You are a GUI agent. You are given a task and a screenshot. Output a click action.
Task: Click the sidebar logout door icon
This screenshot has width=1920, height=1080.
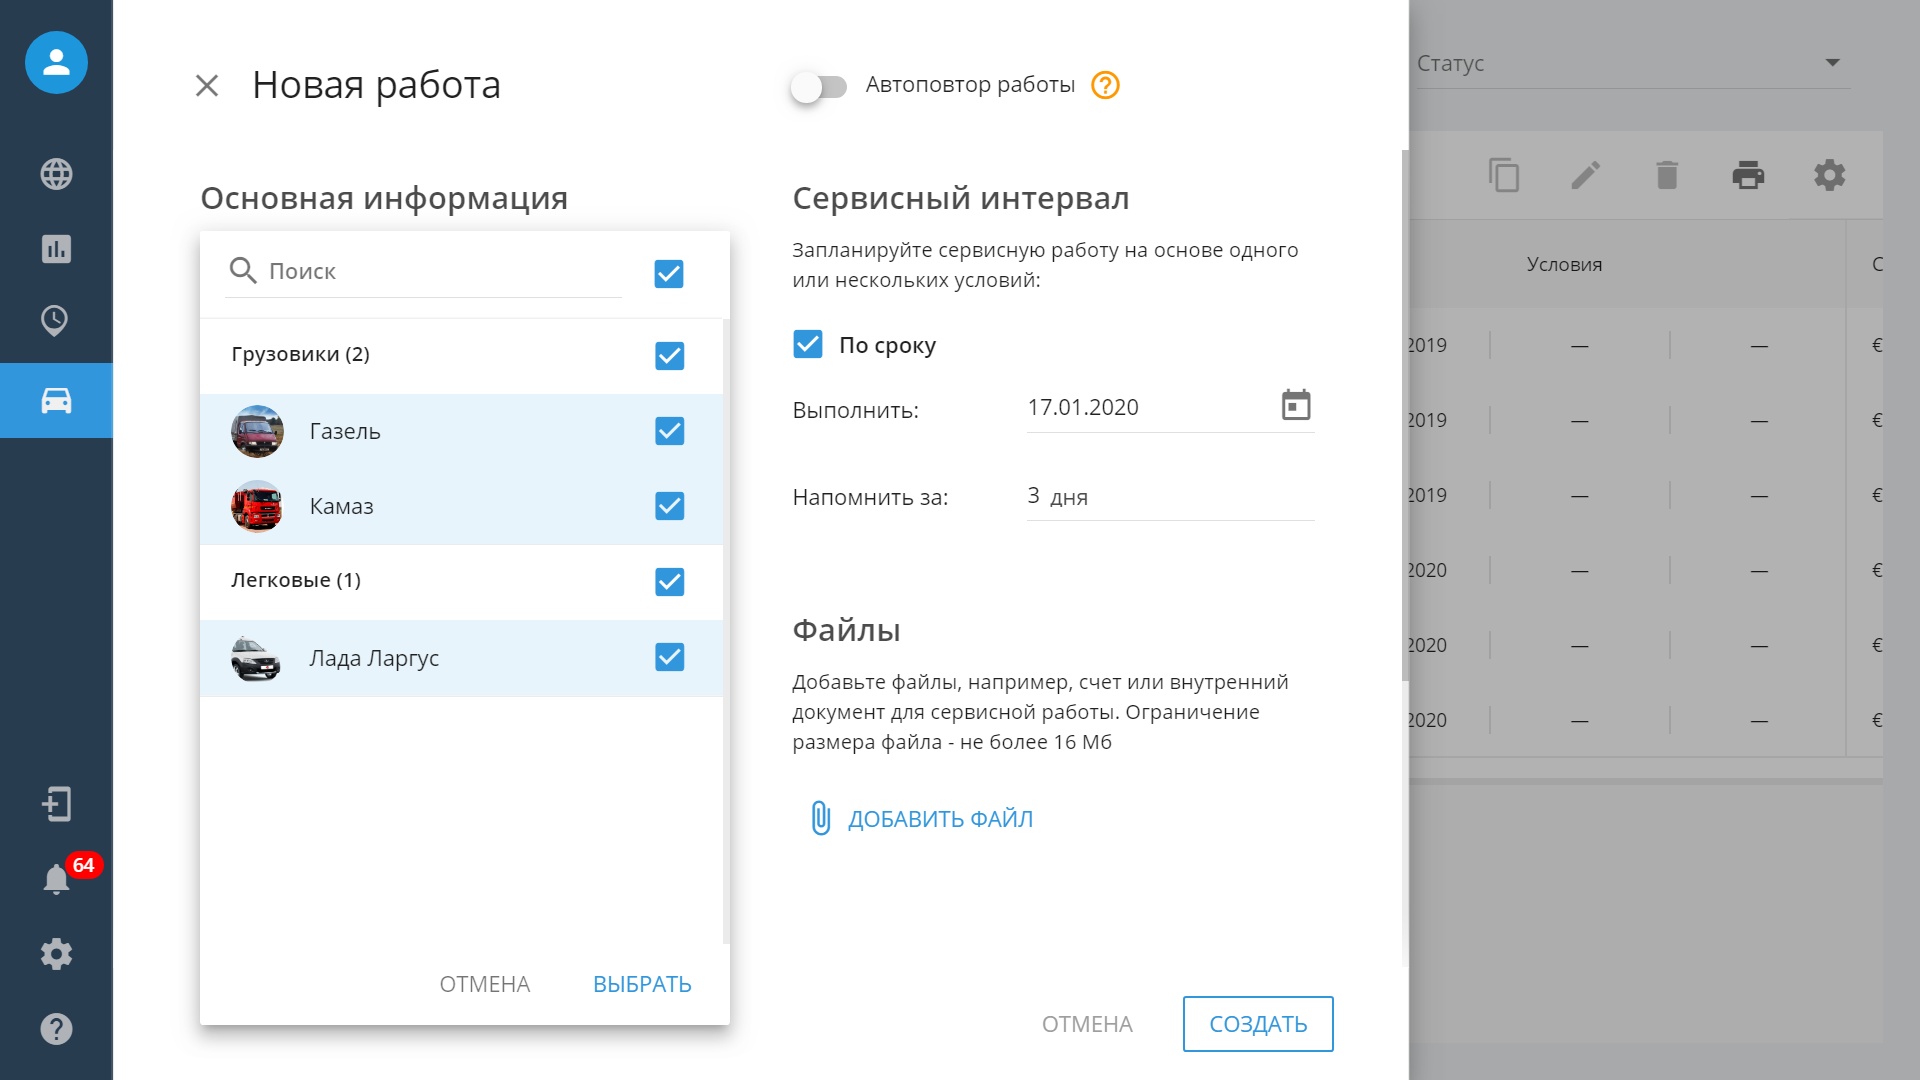[x=56, y=804]
